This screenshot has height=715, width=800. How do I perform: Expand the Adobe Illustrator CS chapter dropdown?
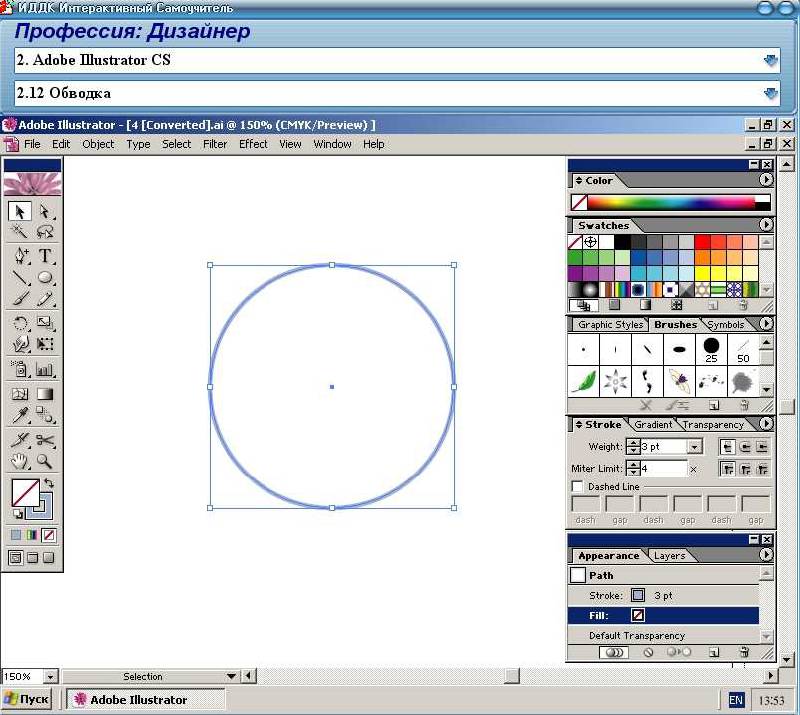pyautogui.click(x=770, y=60)
